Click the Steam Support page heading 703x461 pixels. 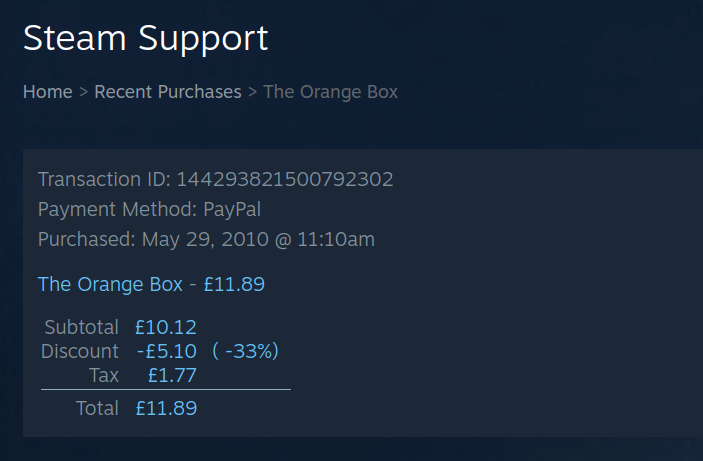146,39
